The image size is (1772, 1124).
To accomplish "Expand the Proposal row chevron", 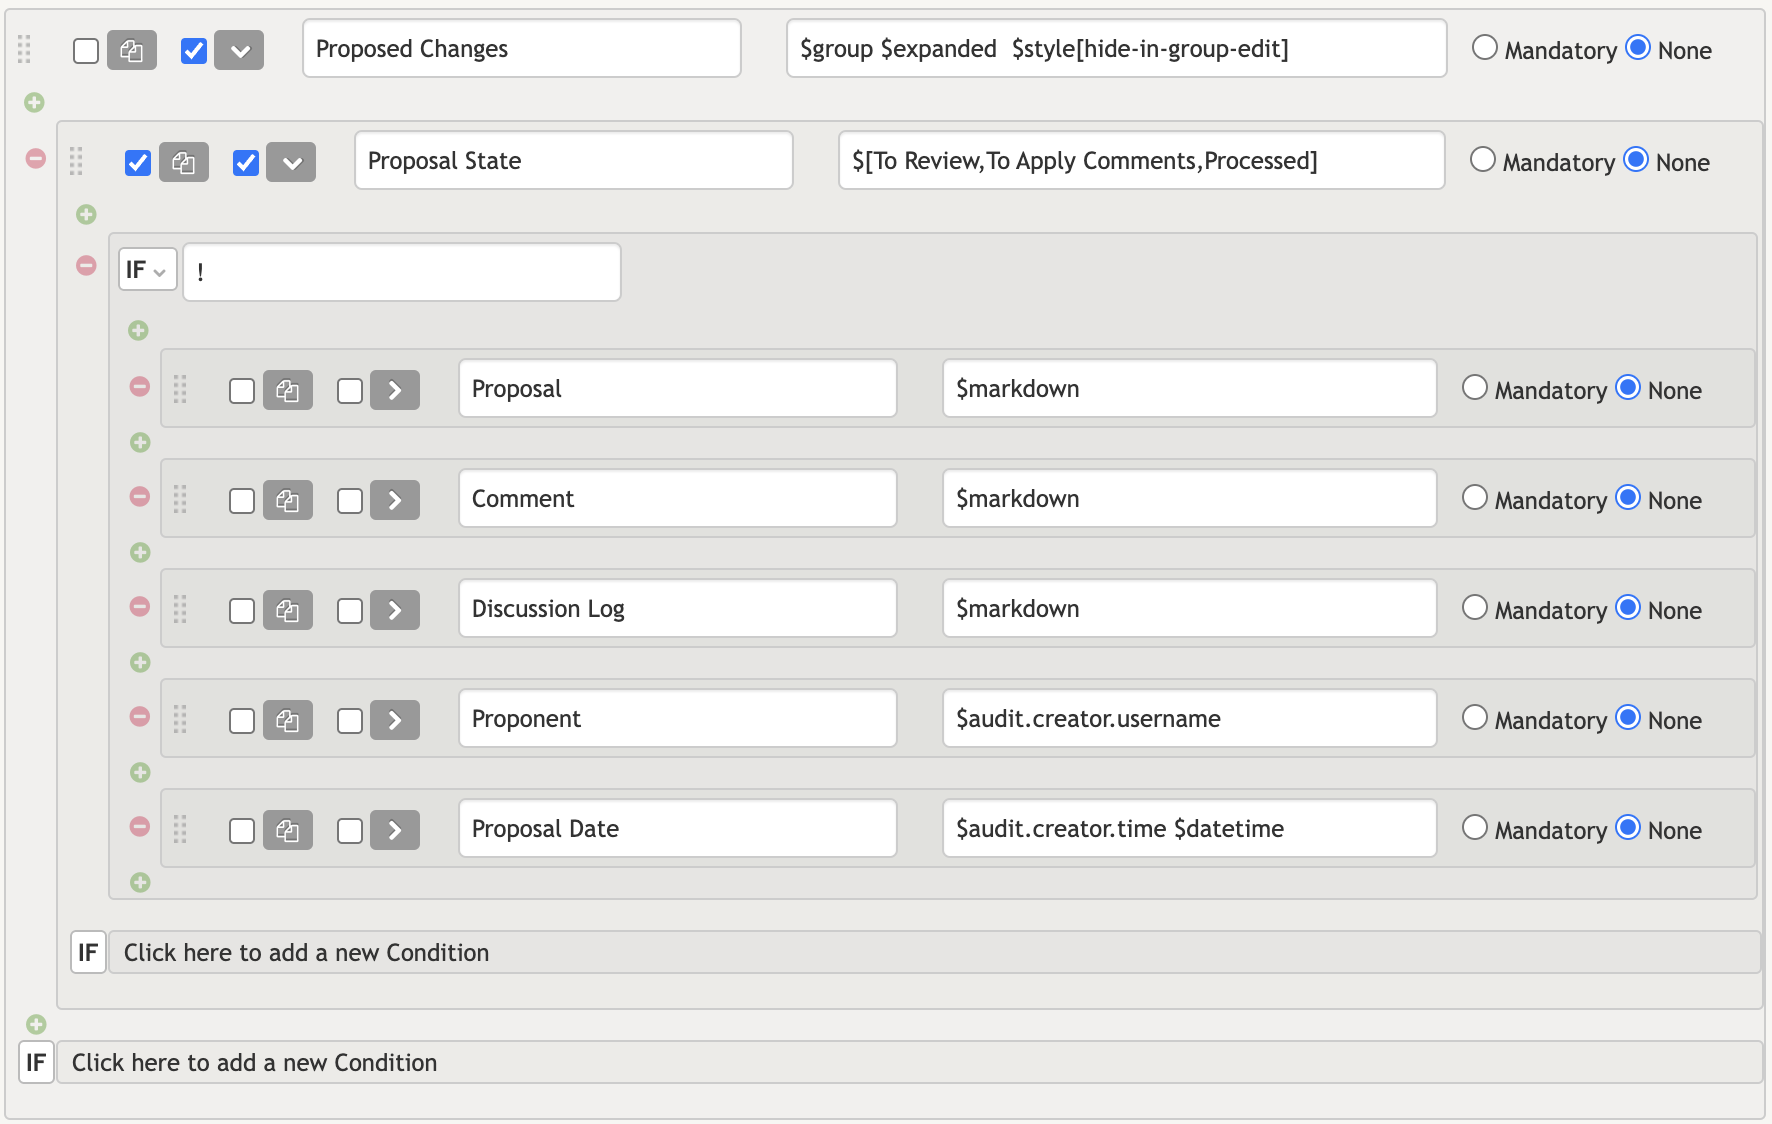I will tap(395, 390).
